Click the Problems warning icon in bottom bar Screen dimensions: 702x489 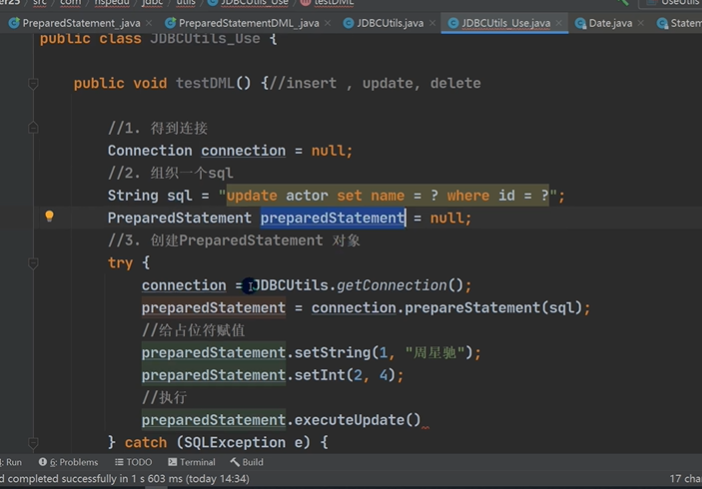tap(43, 462)
